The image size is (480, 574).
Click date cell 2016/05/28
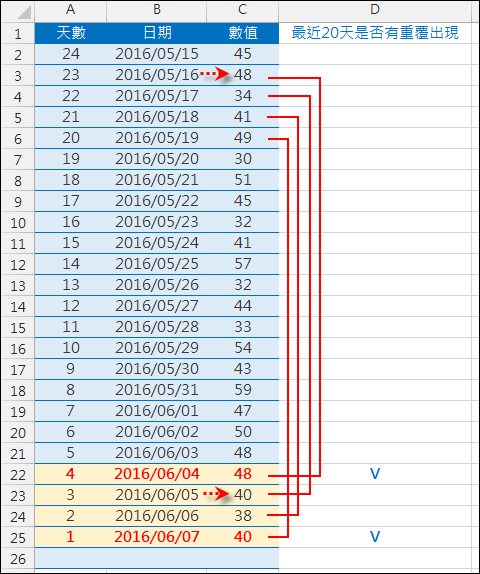(157, 327)
